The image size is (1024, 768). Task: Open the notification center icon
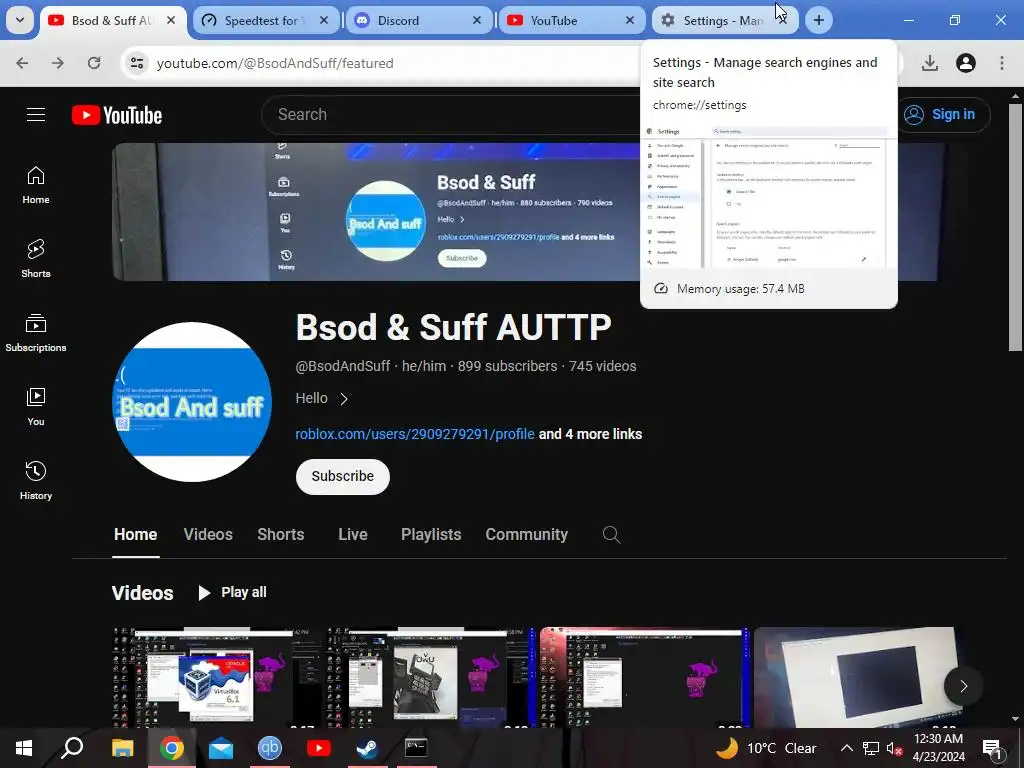pos(992,748)
